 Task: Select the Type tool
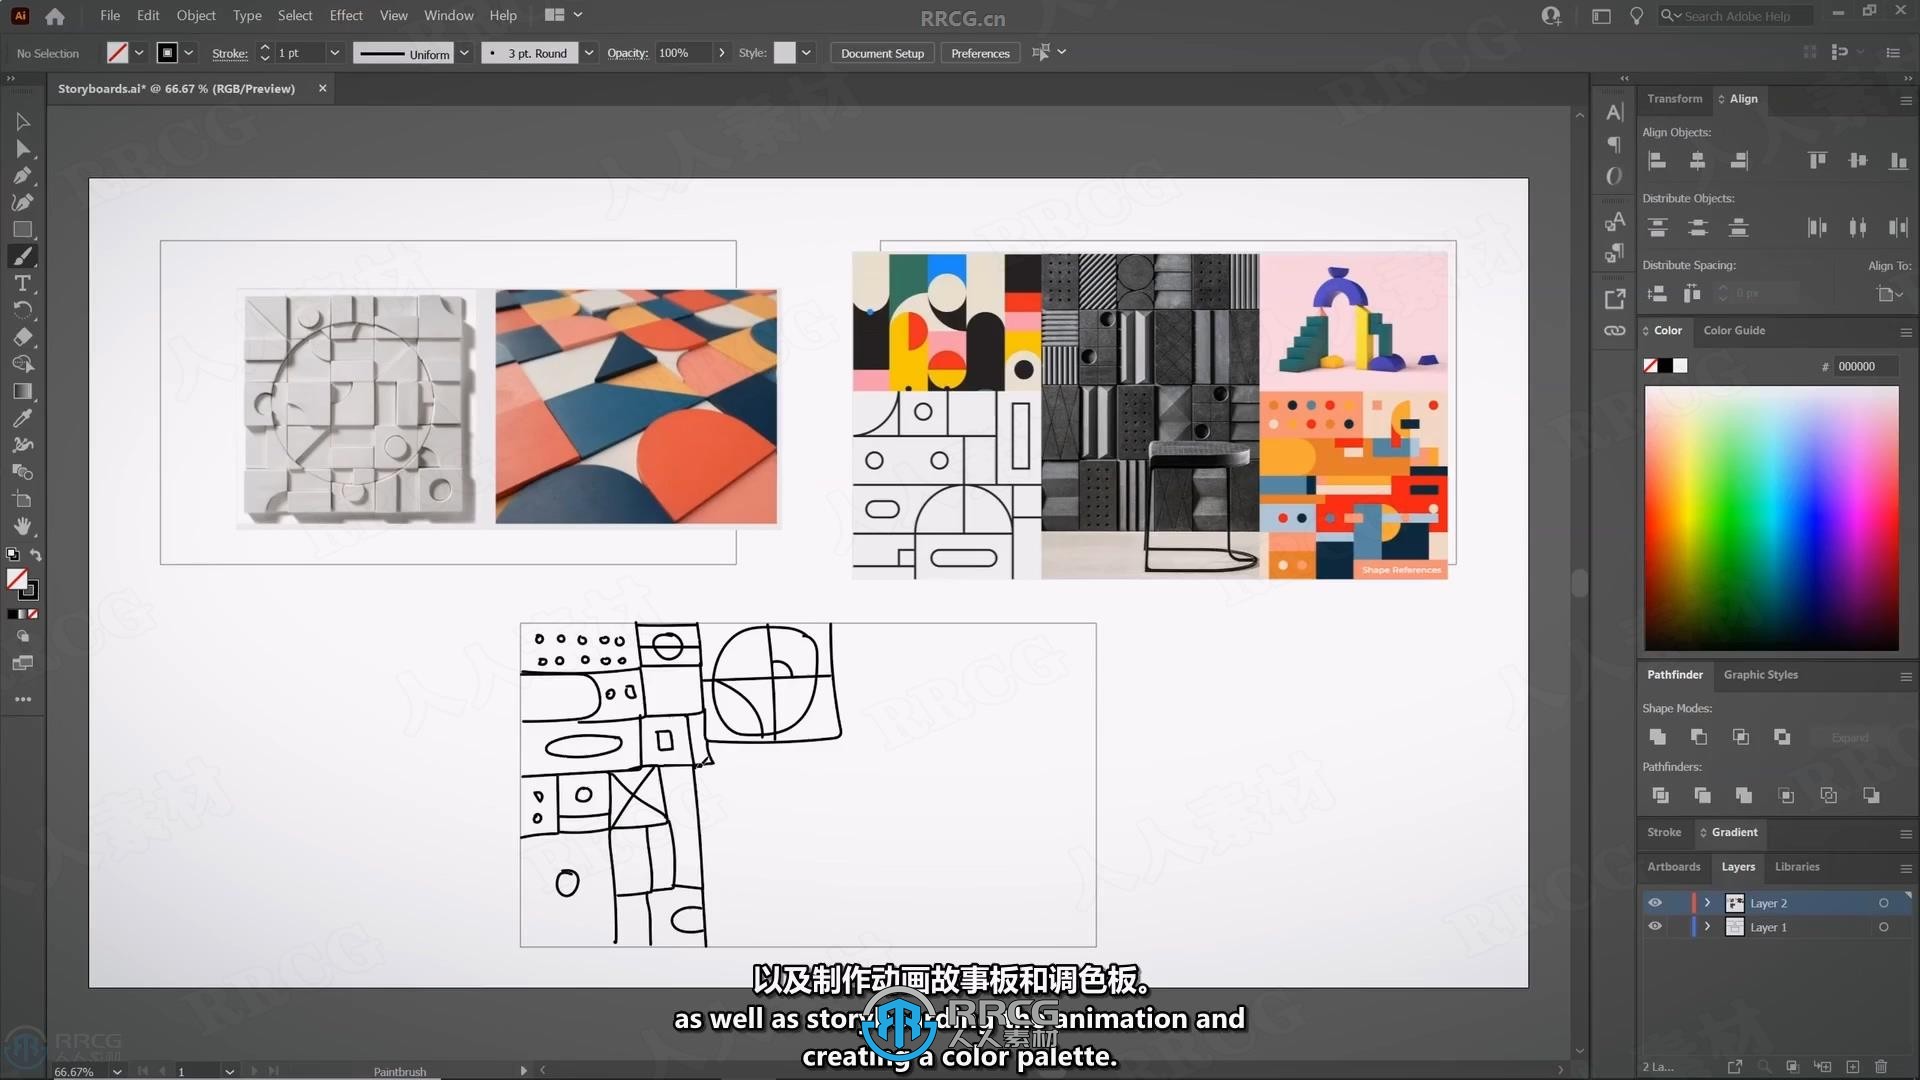tap(22, 282)
